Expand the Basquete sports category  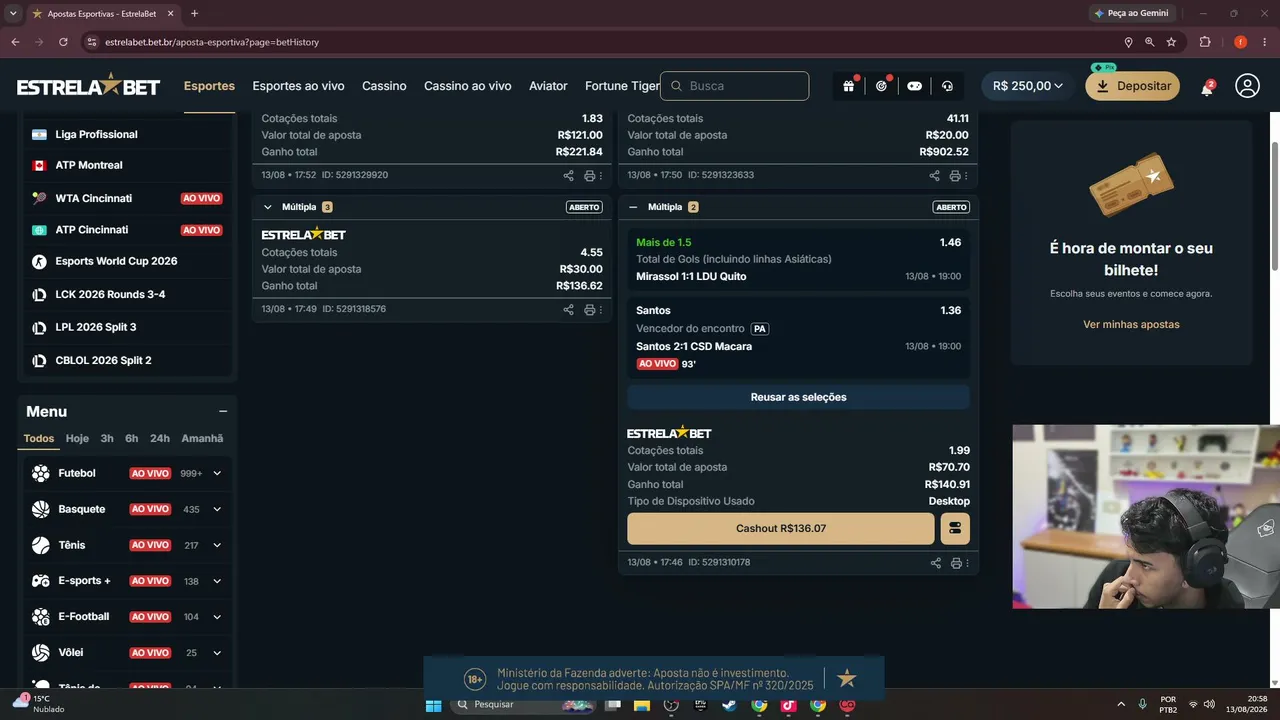[x=217, y=509]
